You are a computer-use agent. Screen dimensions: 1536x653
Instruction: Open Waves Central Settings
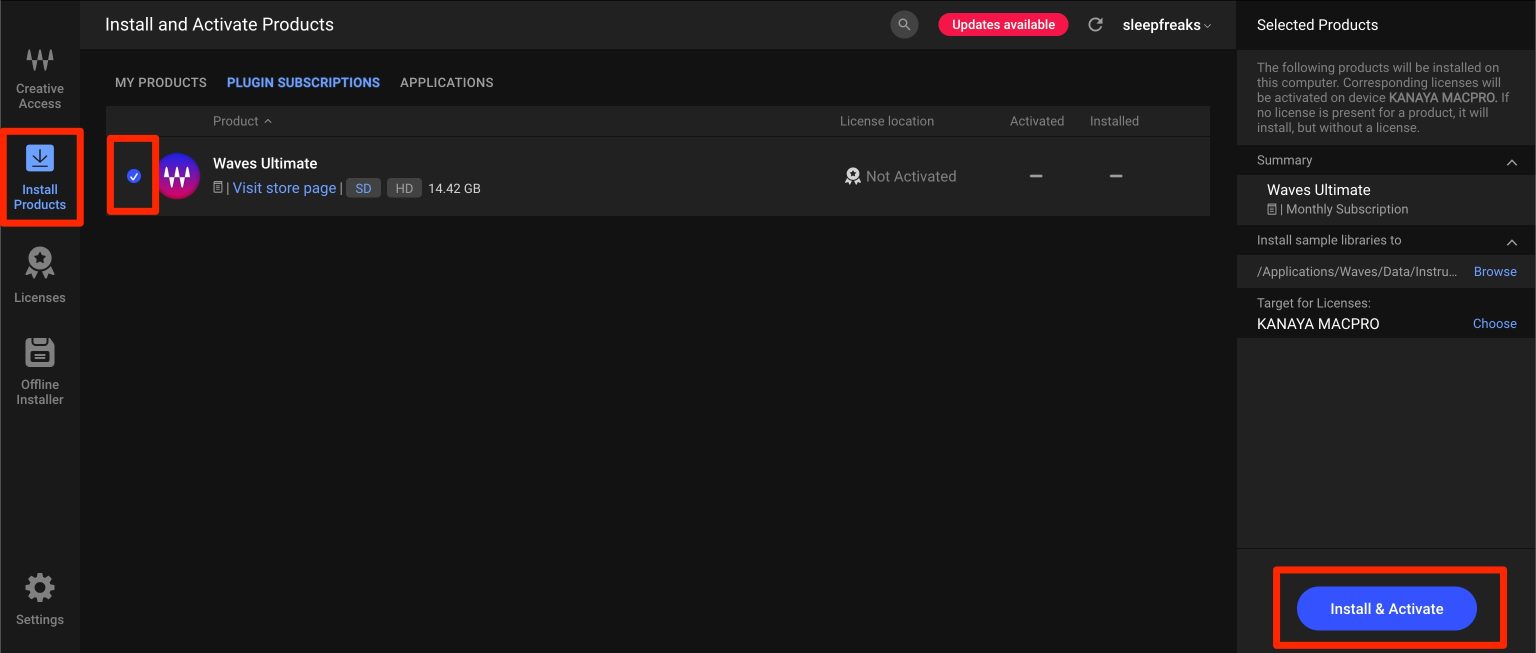tap(39, 598)
